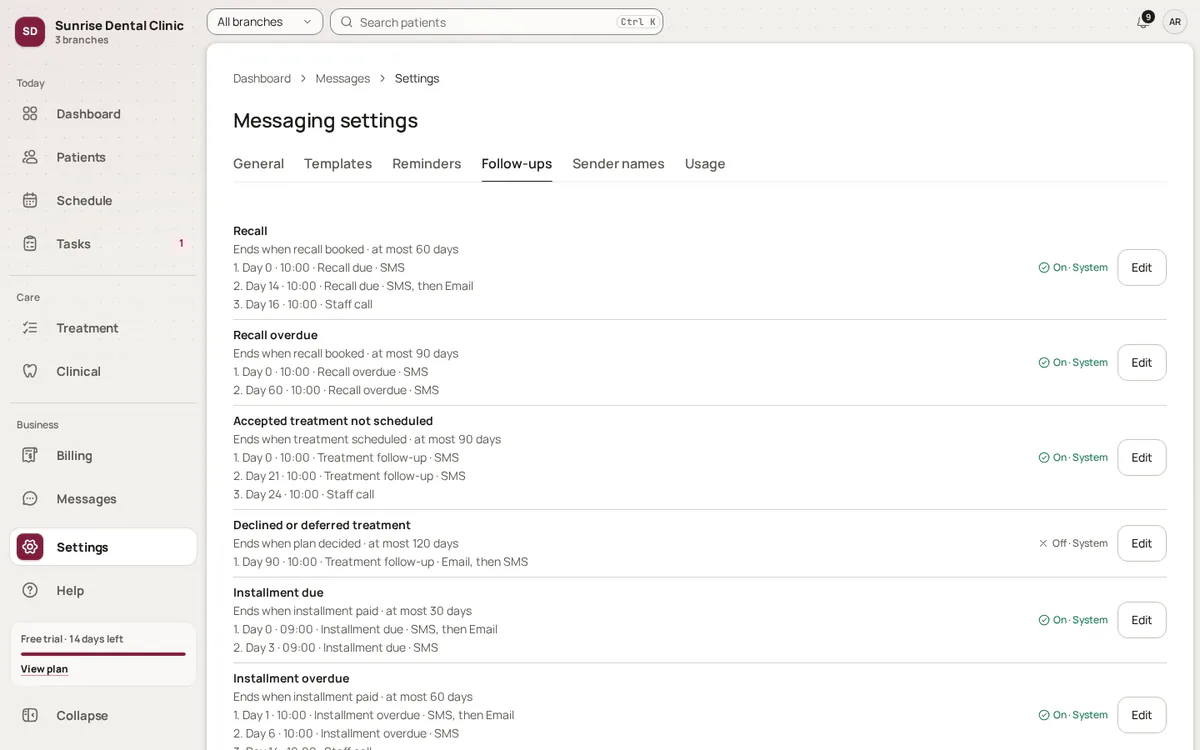Screen dimensions: 1200x750
Task: Open the Dashboard grid icon in sidebar
Action: coord(30,114)
